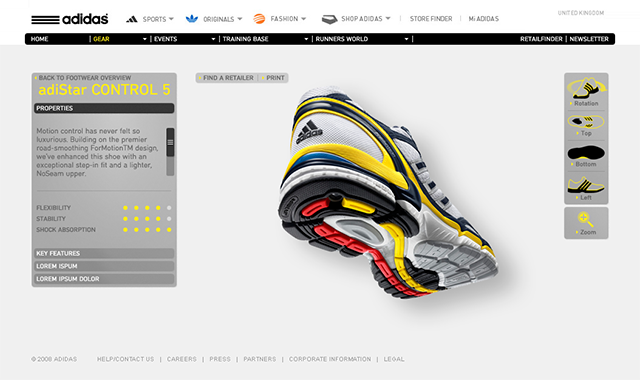
Task: Go to Home in black navbar
Action: [40, 39]
